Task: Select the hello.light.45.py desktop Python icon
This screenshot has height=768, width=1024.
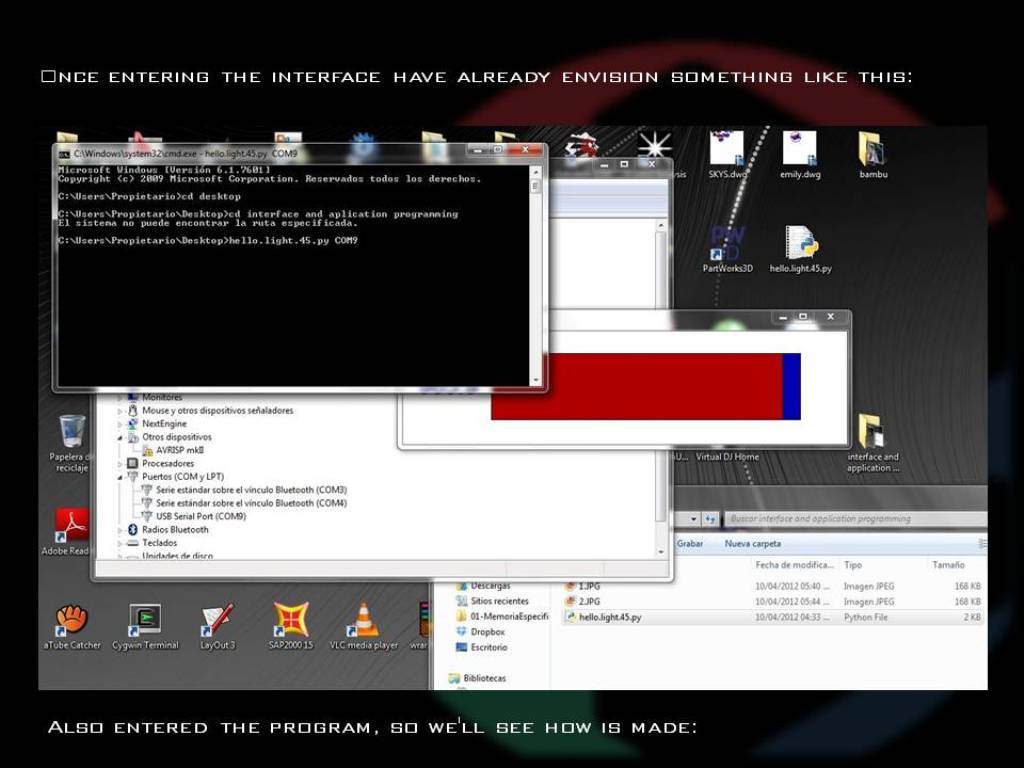Action: (801, 243)
